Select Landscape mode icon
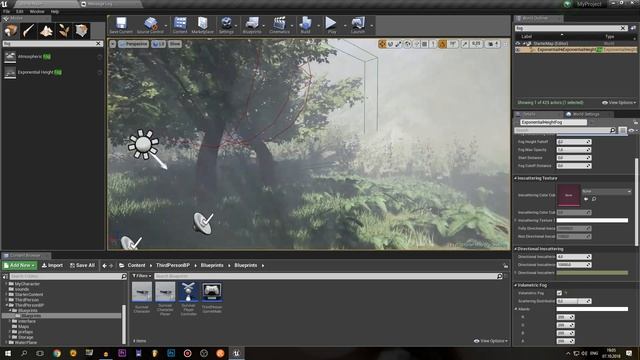 [46, 31]
